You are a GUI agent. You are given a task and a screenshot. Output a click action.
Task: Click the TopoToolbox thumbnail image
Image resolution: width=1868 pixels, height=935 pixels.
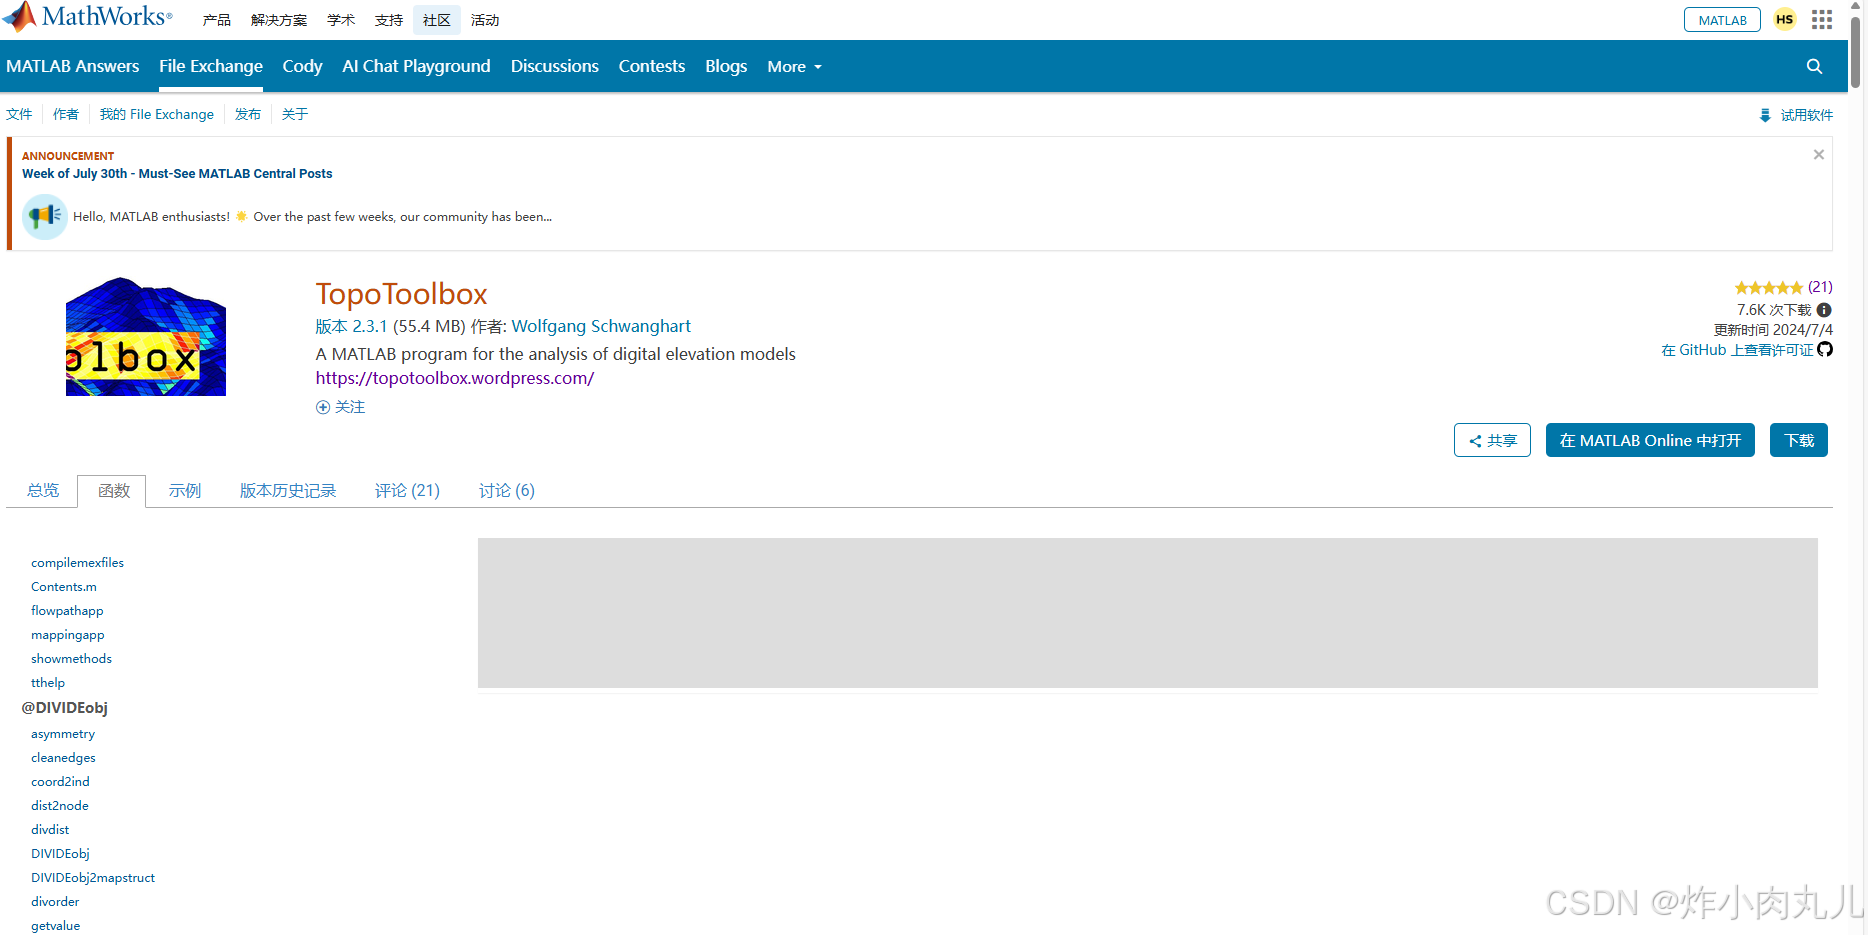click(x=146, y=337)
